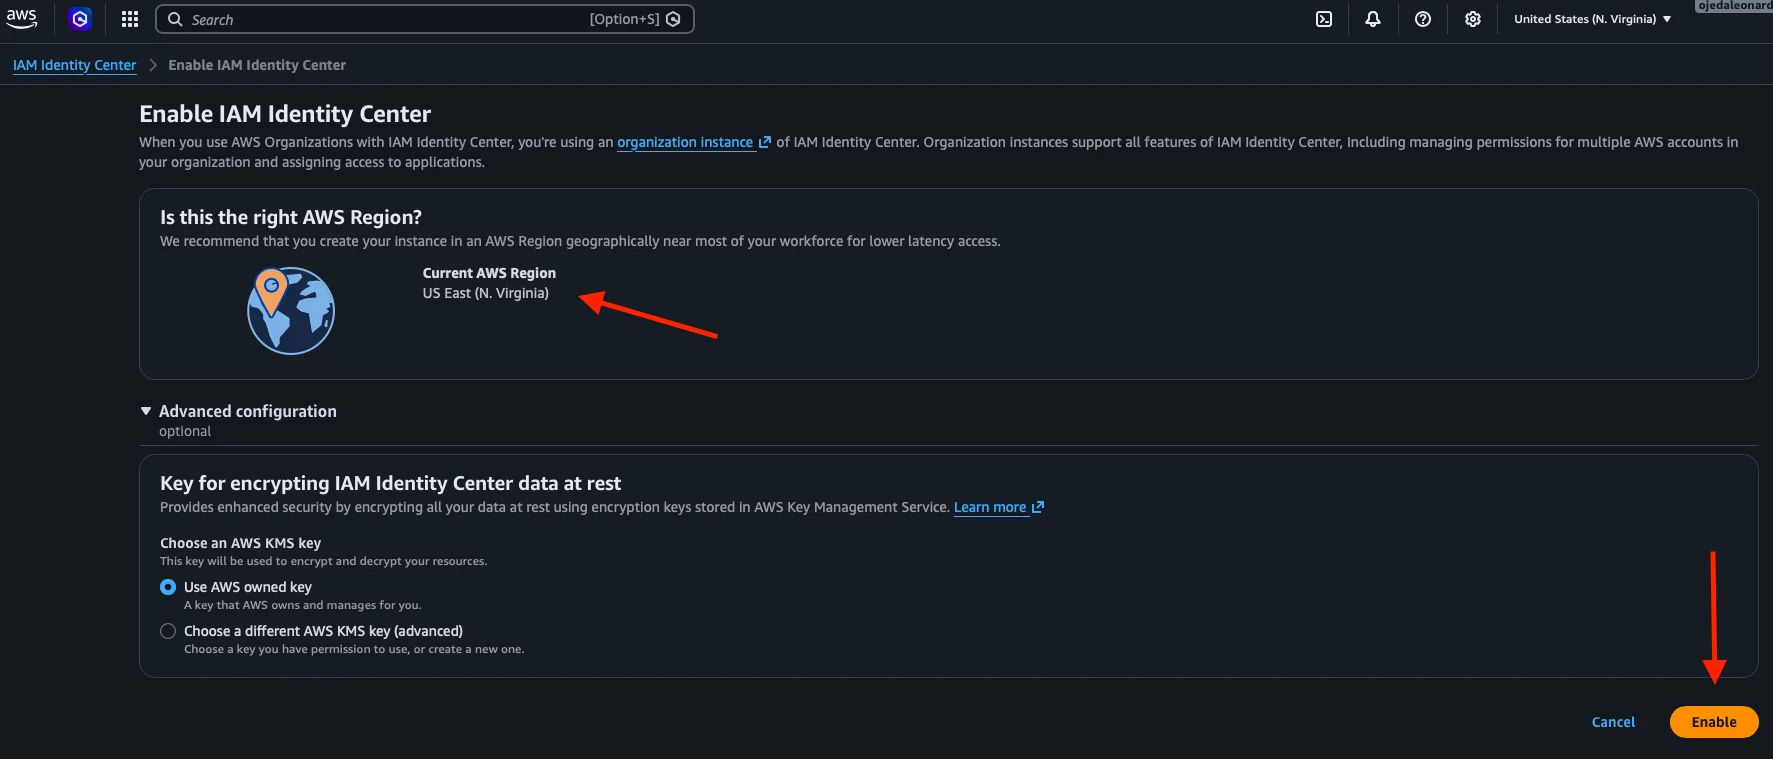1773x759 pixels.
Task: Go to IAM Identity Center breadcrumb
Action: coord(74,65)
